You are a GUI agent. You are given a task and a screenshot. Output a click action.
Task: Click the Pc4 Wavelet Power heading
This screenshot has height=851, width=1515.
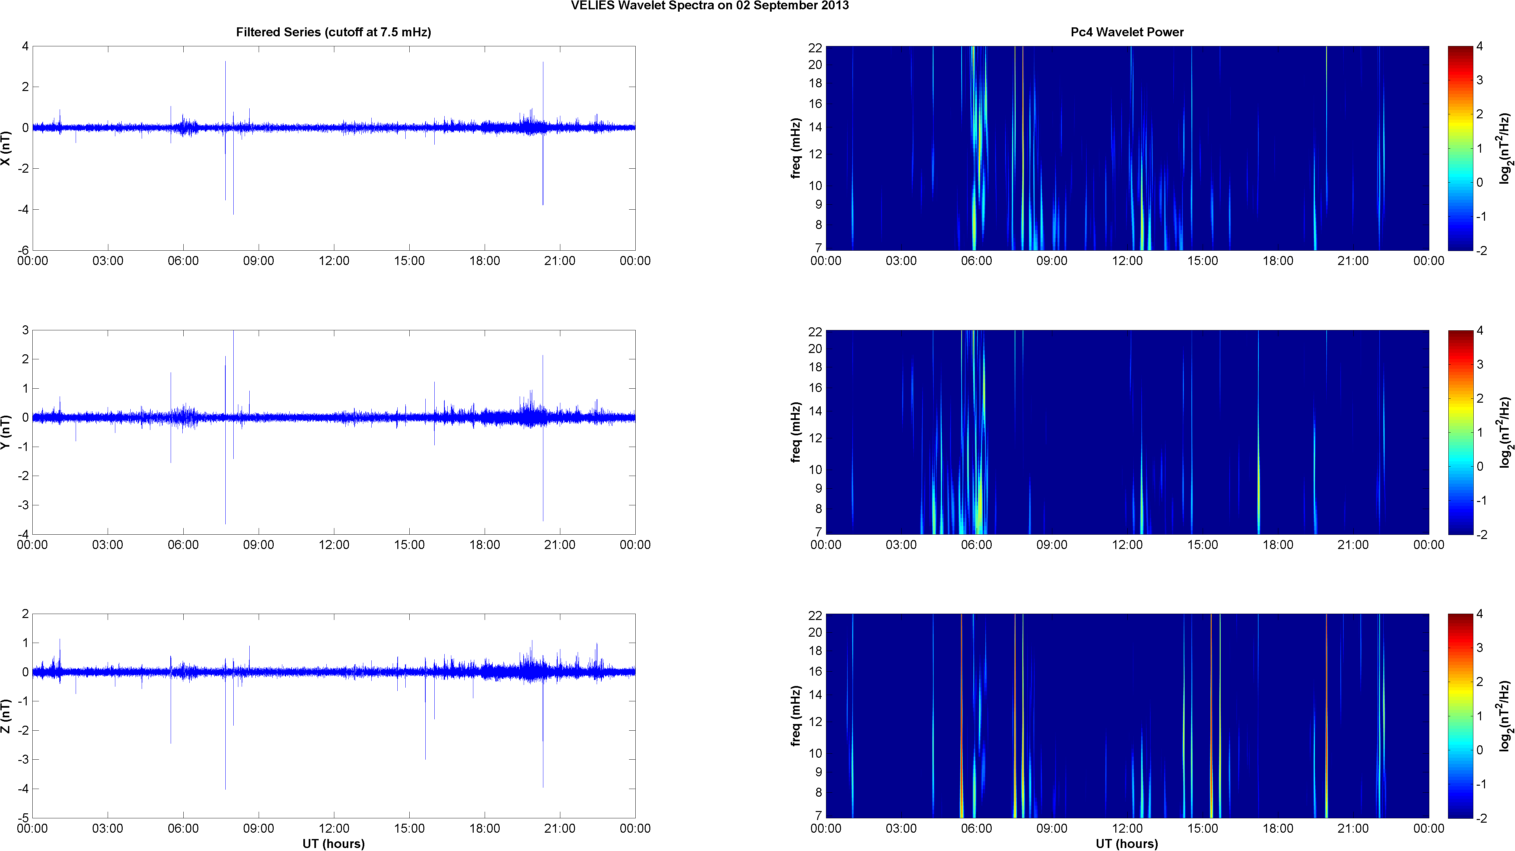click(x=1127, y=32)
